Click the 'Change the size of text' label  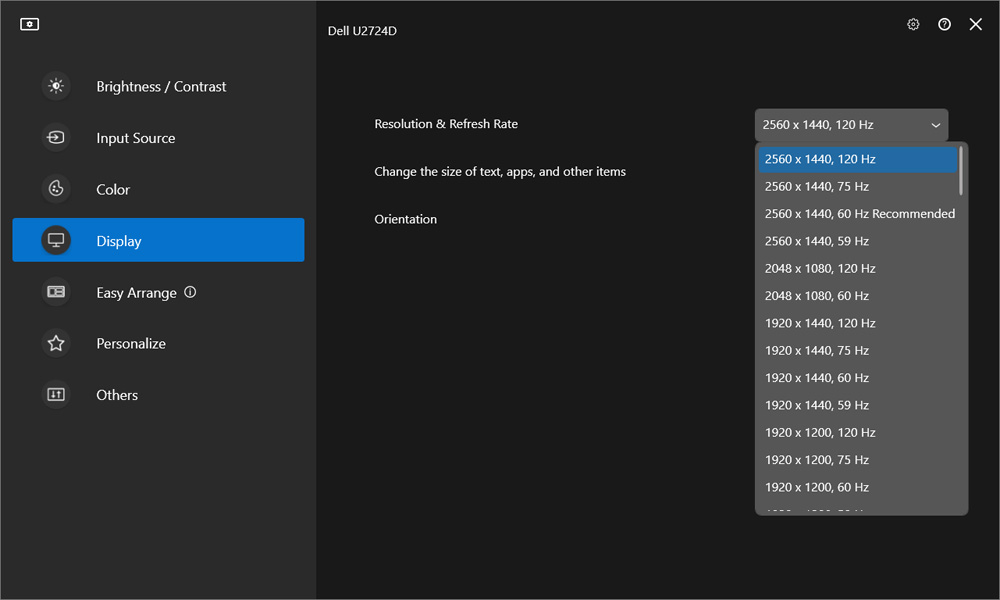point(500,172)
